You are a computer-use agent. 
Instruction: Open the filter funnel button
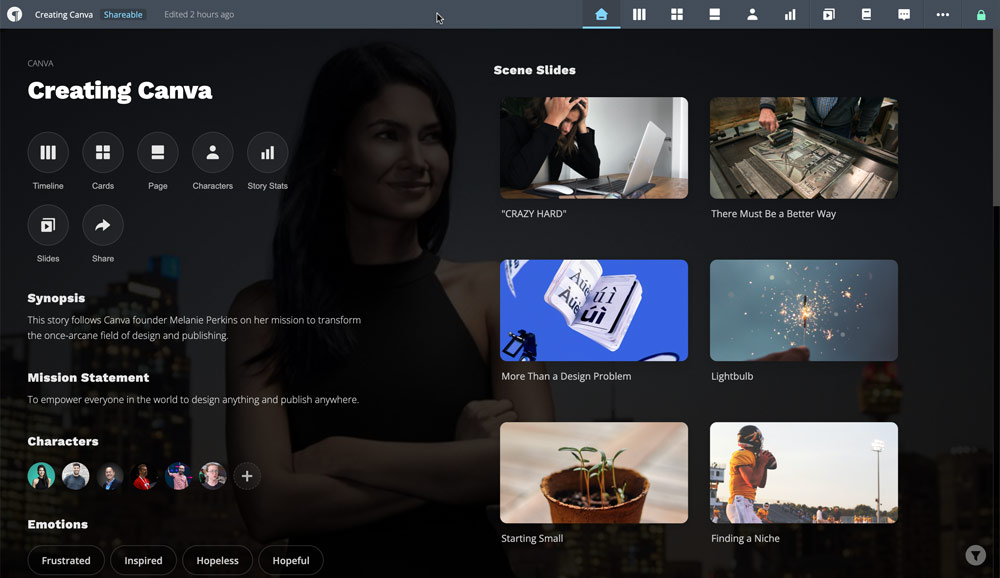(x=975, y=555)
